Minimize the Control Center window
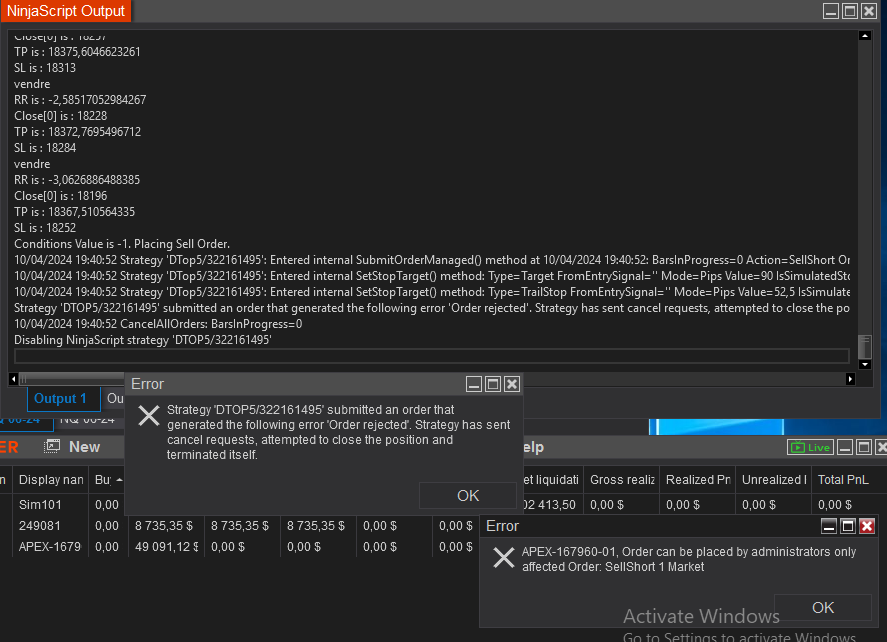 tap(845, 447)
